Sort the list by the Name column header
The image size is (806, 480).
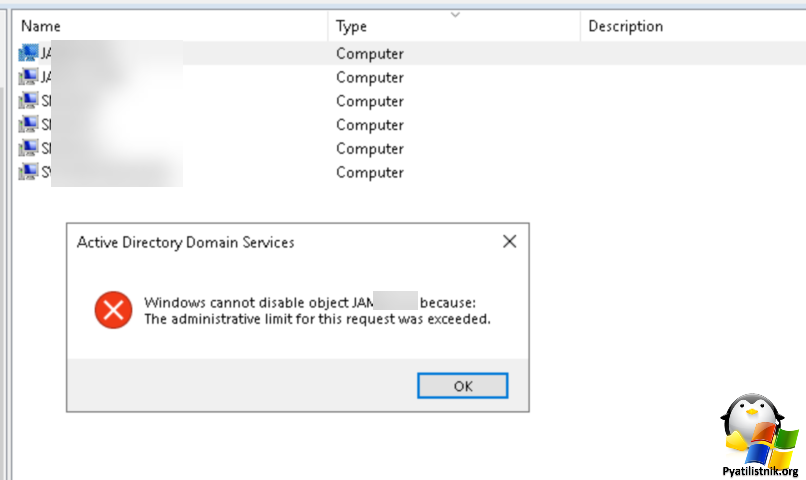[x=41, y=26]
